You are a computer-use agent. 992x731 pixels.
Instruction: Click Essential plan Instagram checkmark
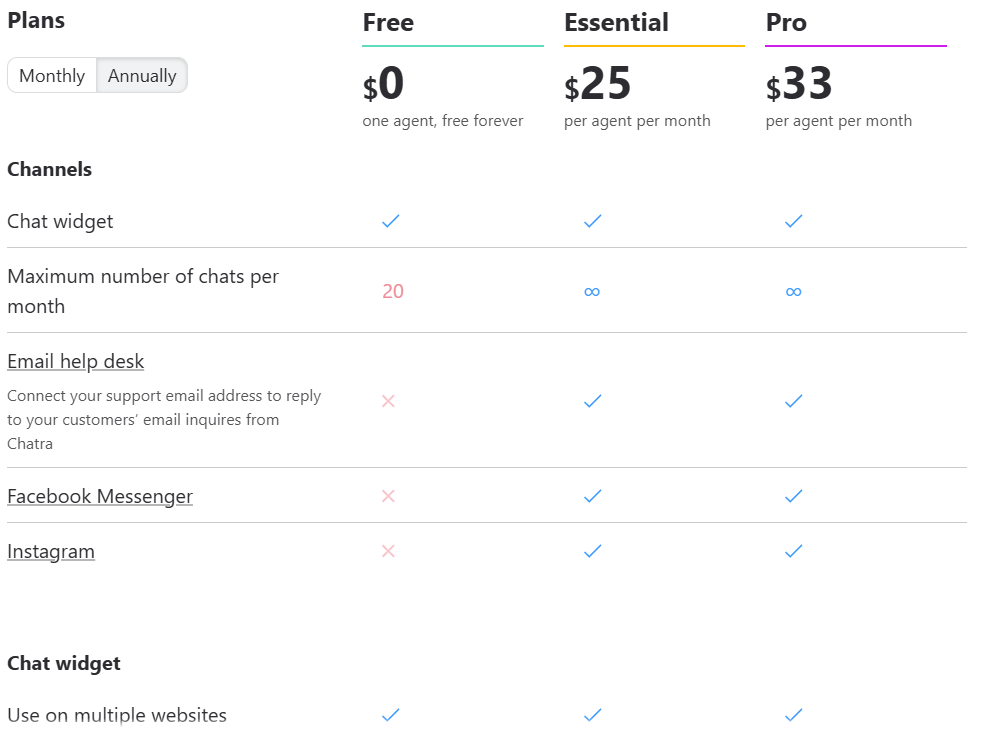(592, 551)
